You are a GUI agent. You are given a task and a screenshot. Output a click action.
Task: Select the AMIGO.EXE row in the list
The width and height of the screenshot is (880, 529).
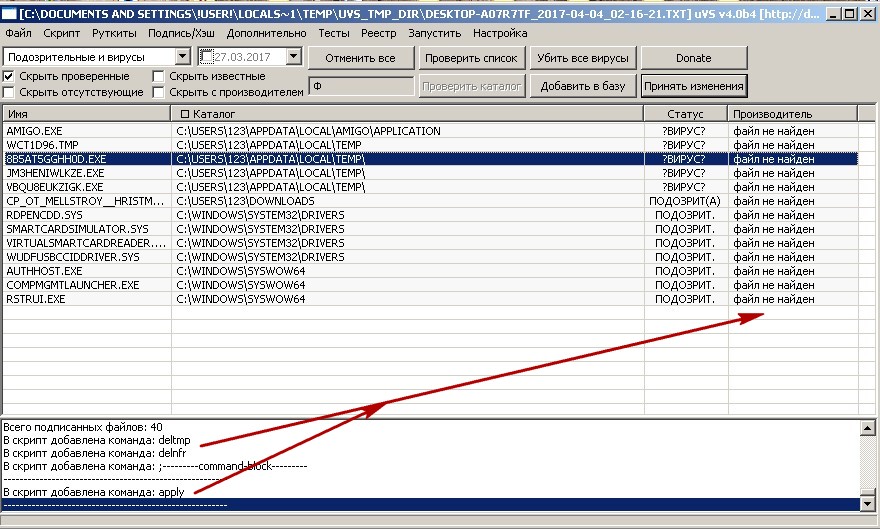(35, 131)
